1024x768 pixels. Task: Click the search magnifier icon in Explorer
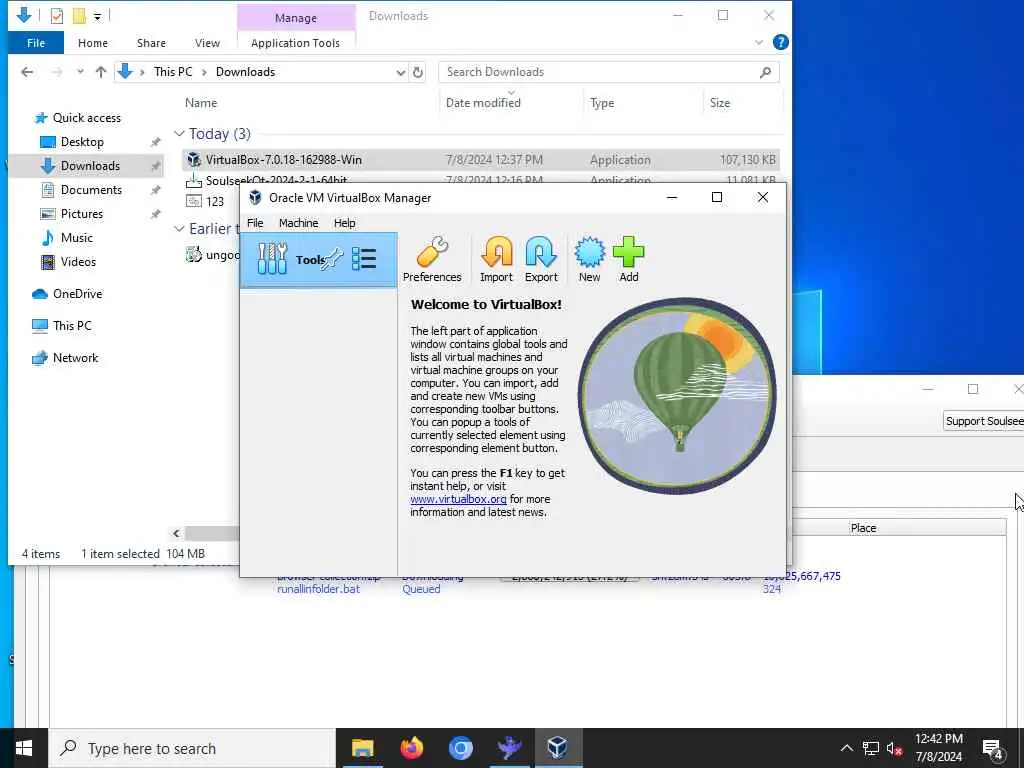[765, 72]
